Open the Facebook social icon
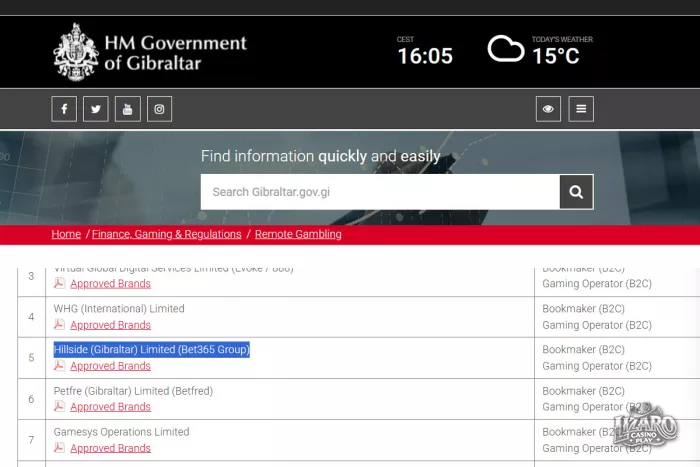 click(64, 109)
